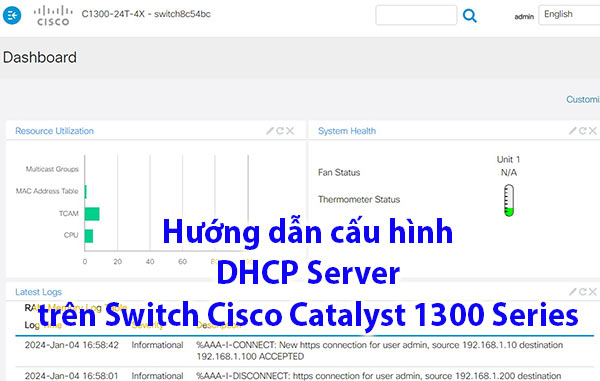Open the Latest Logs title link
This screenshot has height=381, width=600.
38,292
